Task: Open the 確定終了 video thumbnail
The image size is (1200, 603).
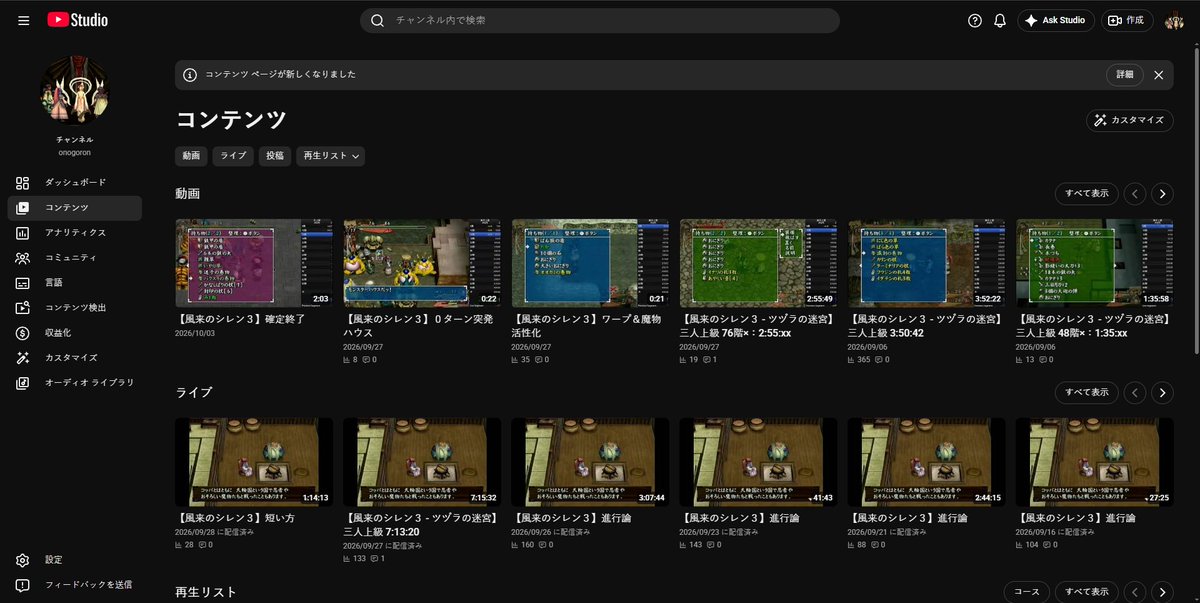Action: 254,263
